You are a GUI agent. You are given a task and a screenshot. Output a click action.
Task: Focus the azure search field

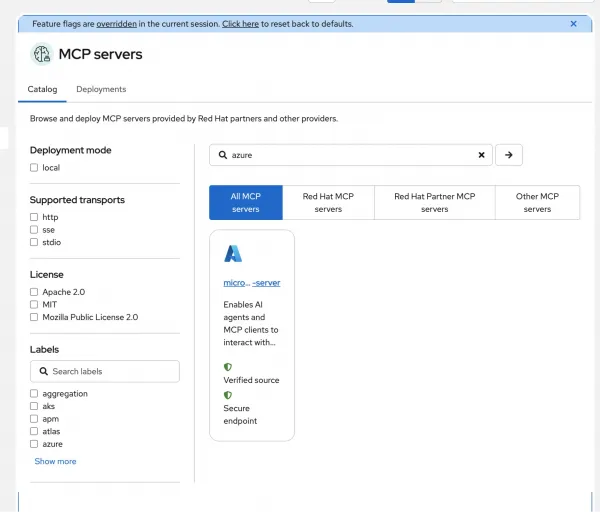(x=351, y=155)
